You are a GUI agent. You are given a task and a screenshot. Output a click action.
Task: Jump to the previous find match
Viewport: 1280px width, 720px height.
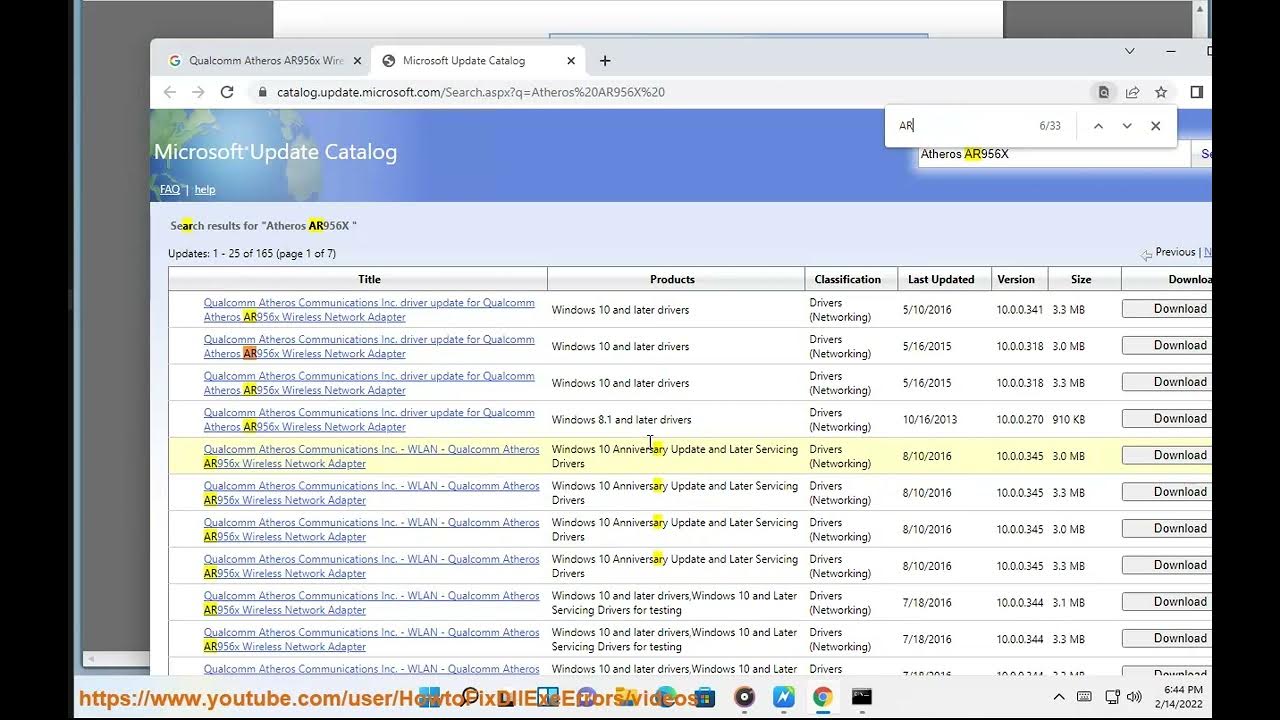point(1098,126)
